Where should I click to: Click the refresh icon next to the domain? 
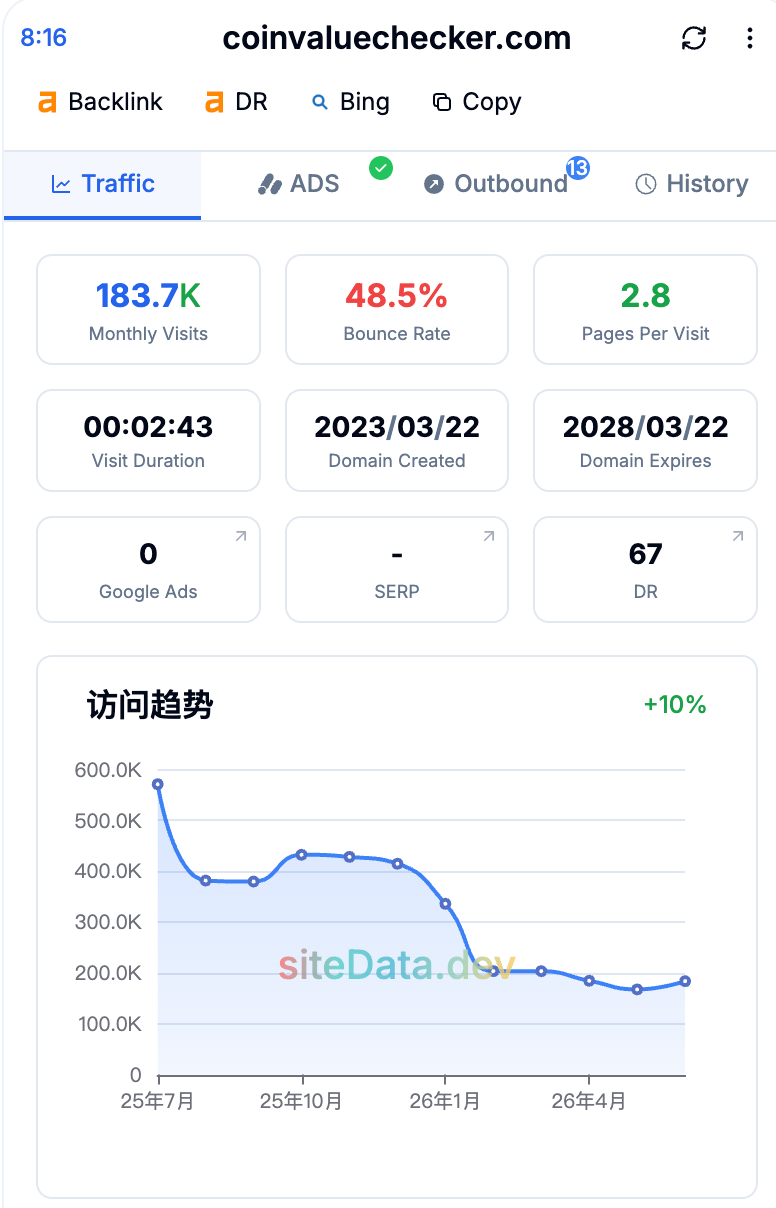pyautogui.click(x=694, y=38)
